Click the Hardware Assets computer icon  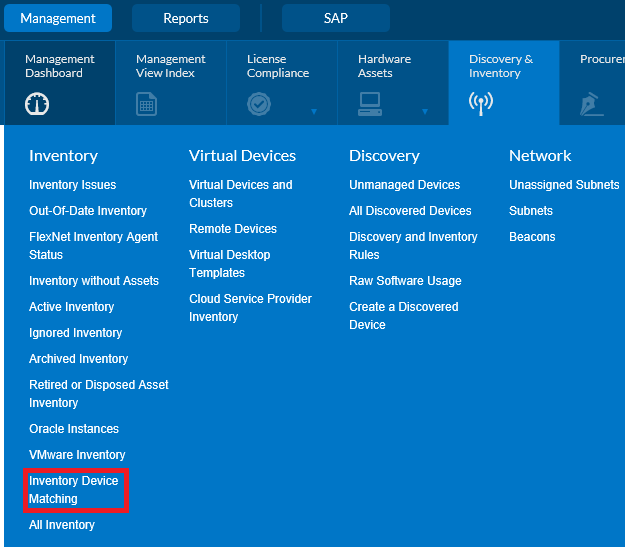point(370,104)
